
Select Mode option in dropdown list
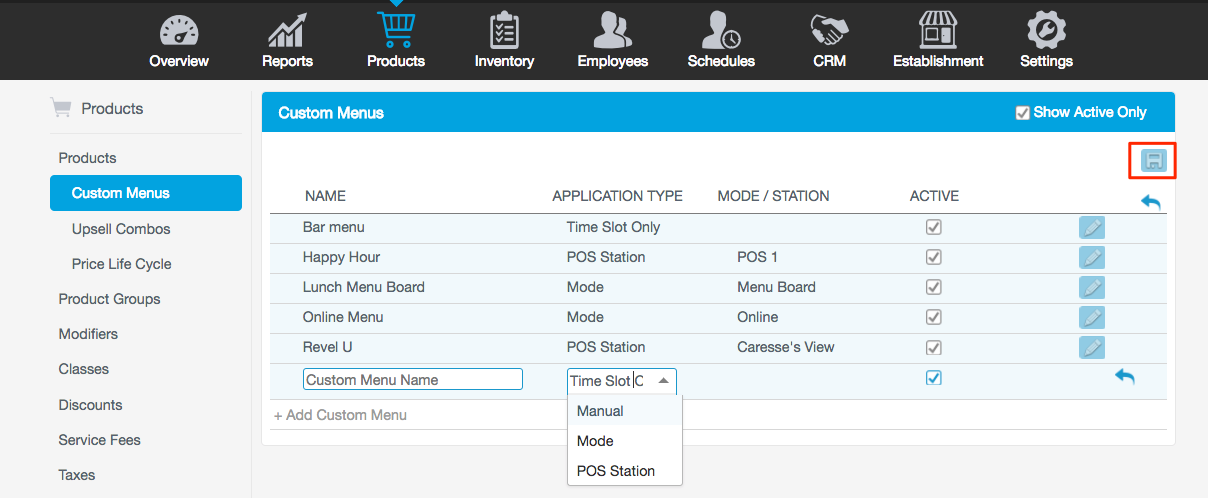click(595, 441)
